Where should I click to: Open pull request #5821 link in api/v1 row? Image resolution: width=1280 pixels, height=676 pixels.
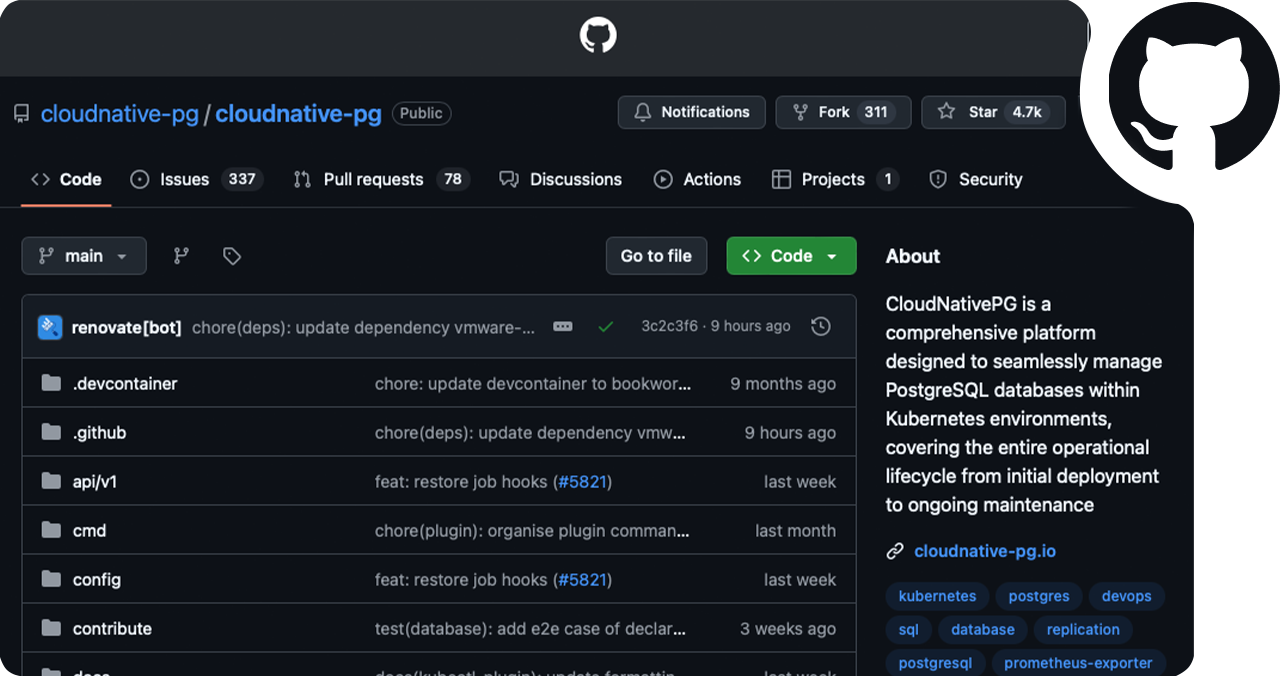point(583,482)
